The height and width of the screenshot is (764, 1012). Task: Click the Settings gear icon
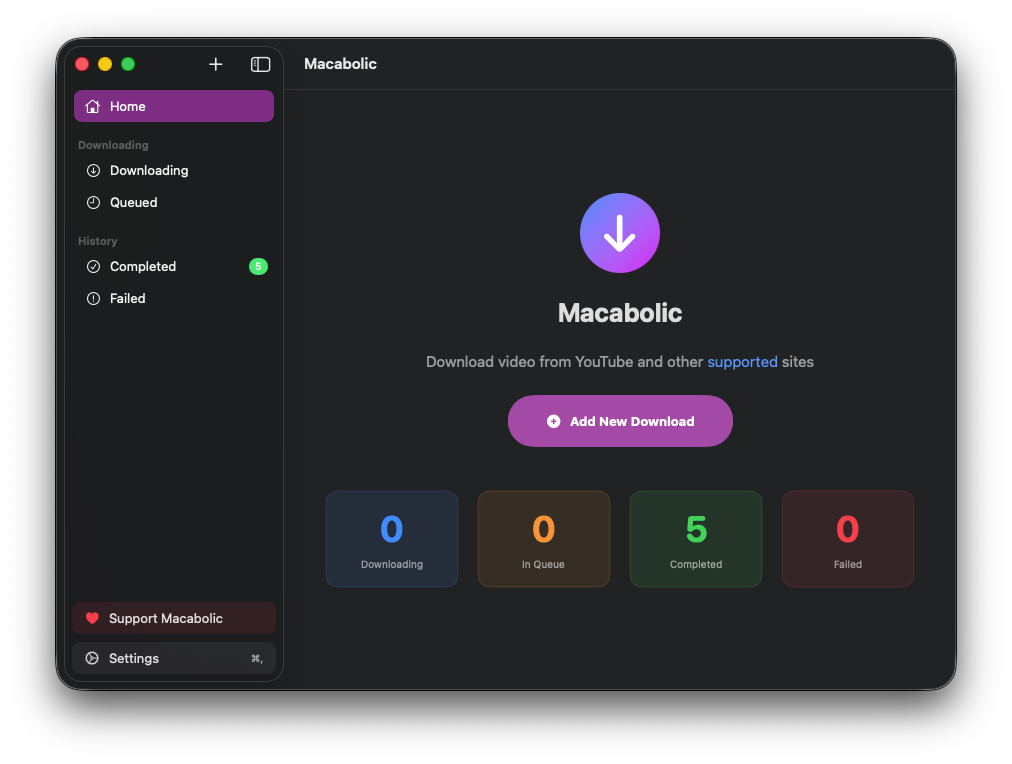pyautogui.click(x=92, y=658)
